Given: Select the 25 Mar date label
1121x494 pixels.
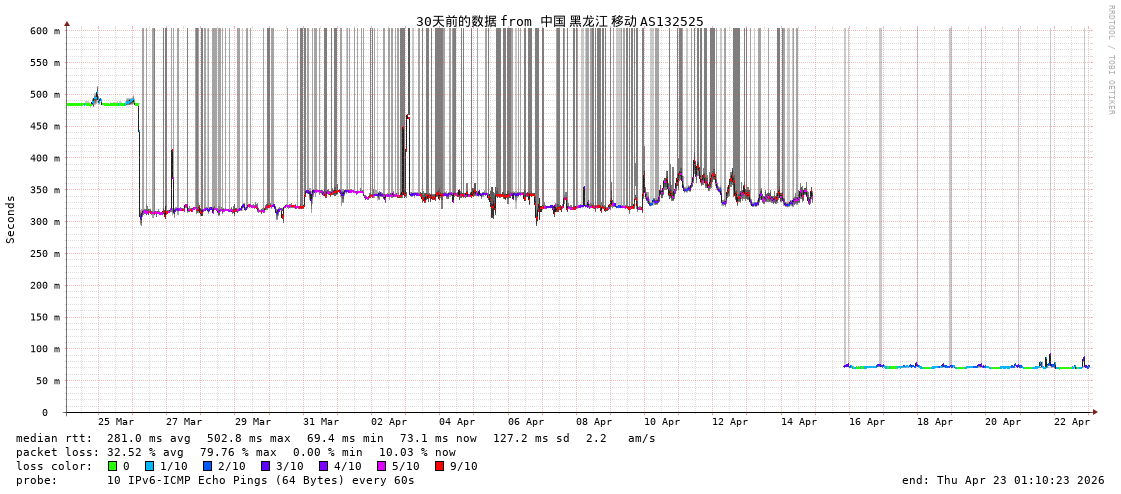Looking at the screenshot, I should pos(116,422).
